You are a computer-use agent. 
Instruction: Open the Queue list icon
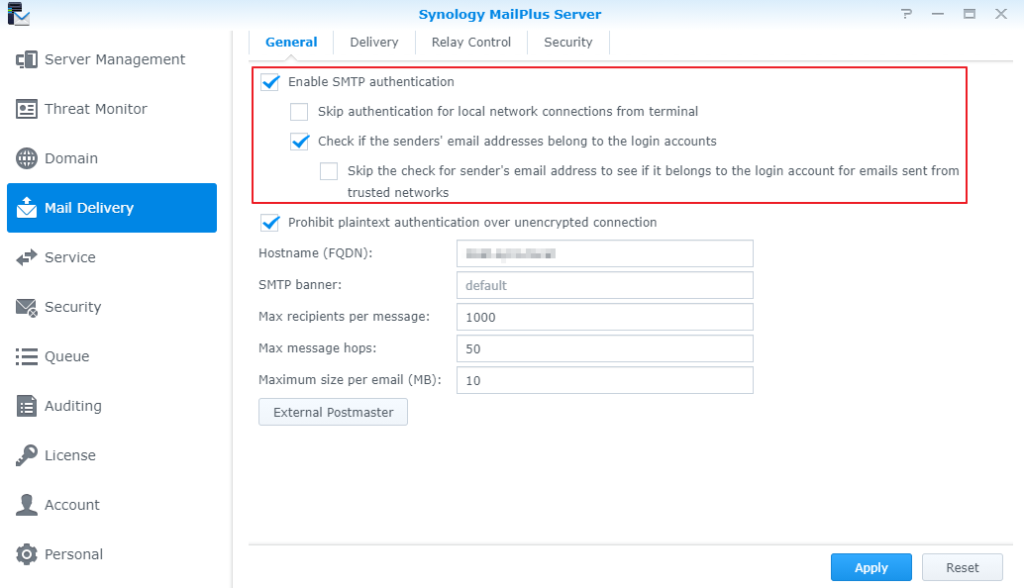click(x=27, y=357)
